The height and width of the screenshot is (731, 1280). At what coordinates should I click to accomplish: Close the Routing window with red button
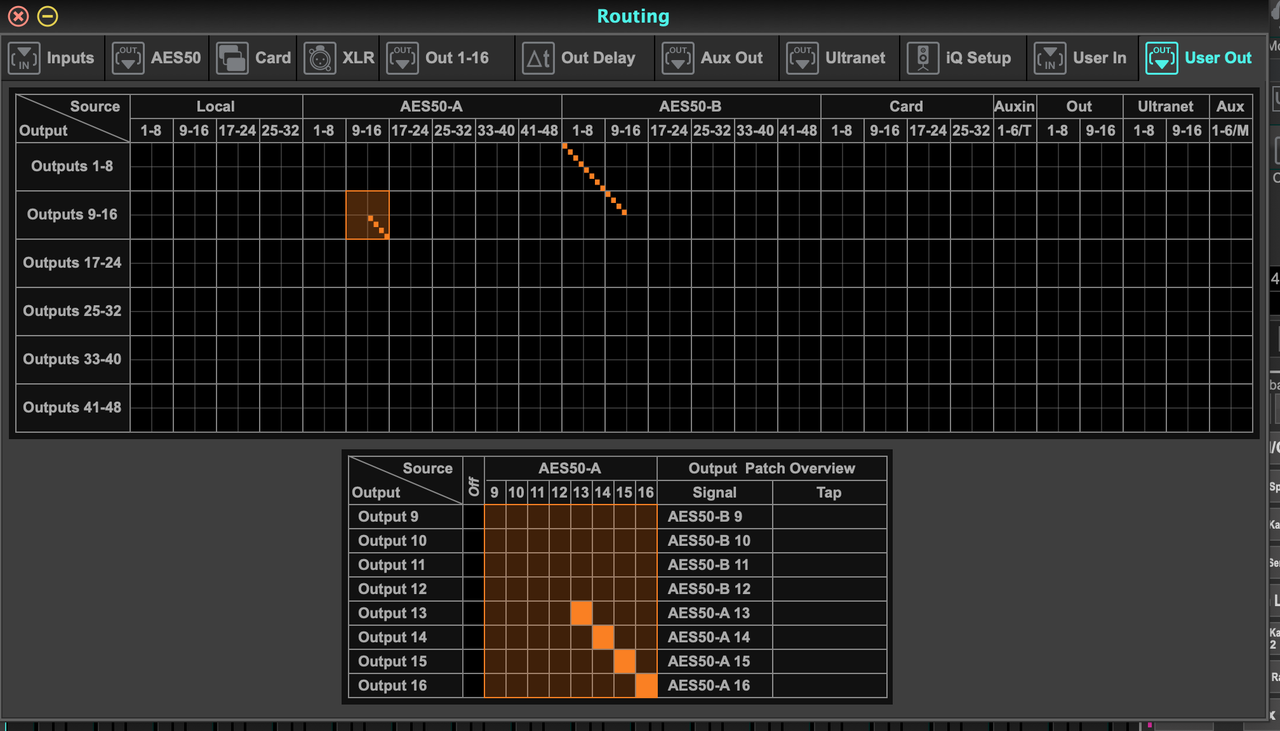tap(18, 16)
